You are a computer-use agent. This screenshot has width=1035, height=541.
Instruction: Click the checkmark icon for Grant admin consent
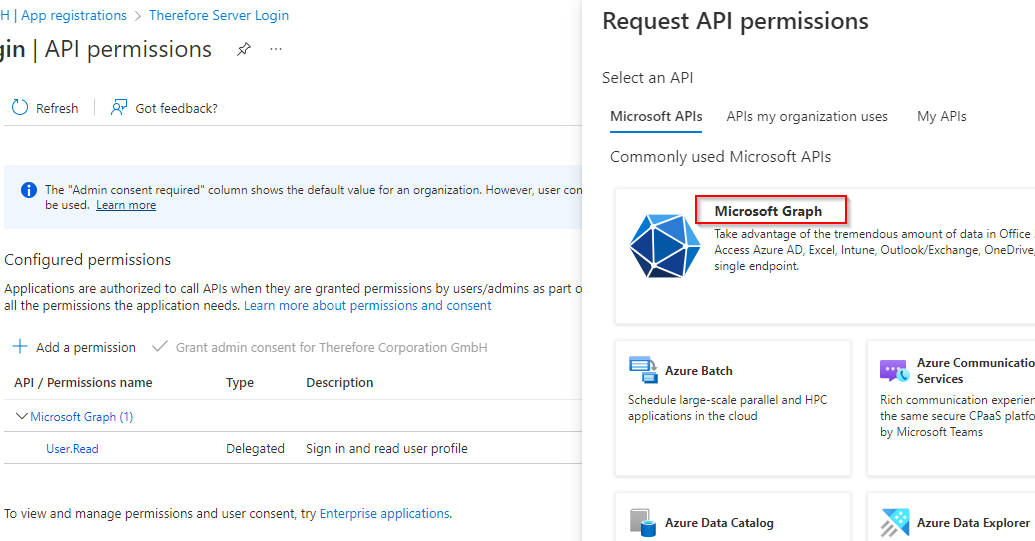coord(160,346)
